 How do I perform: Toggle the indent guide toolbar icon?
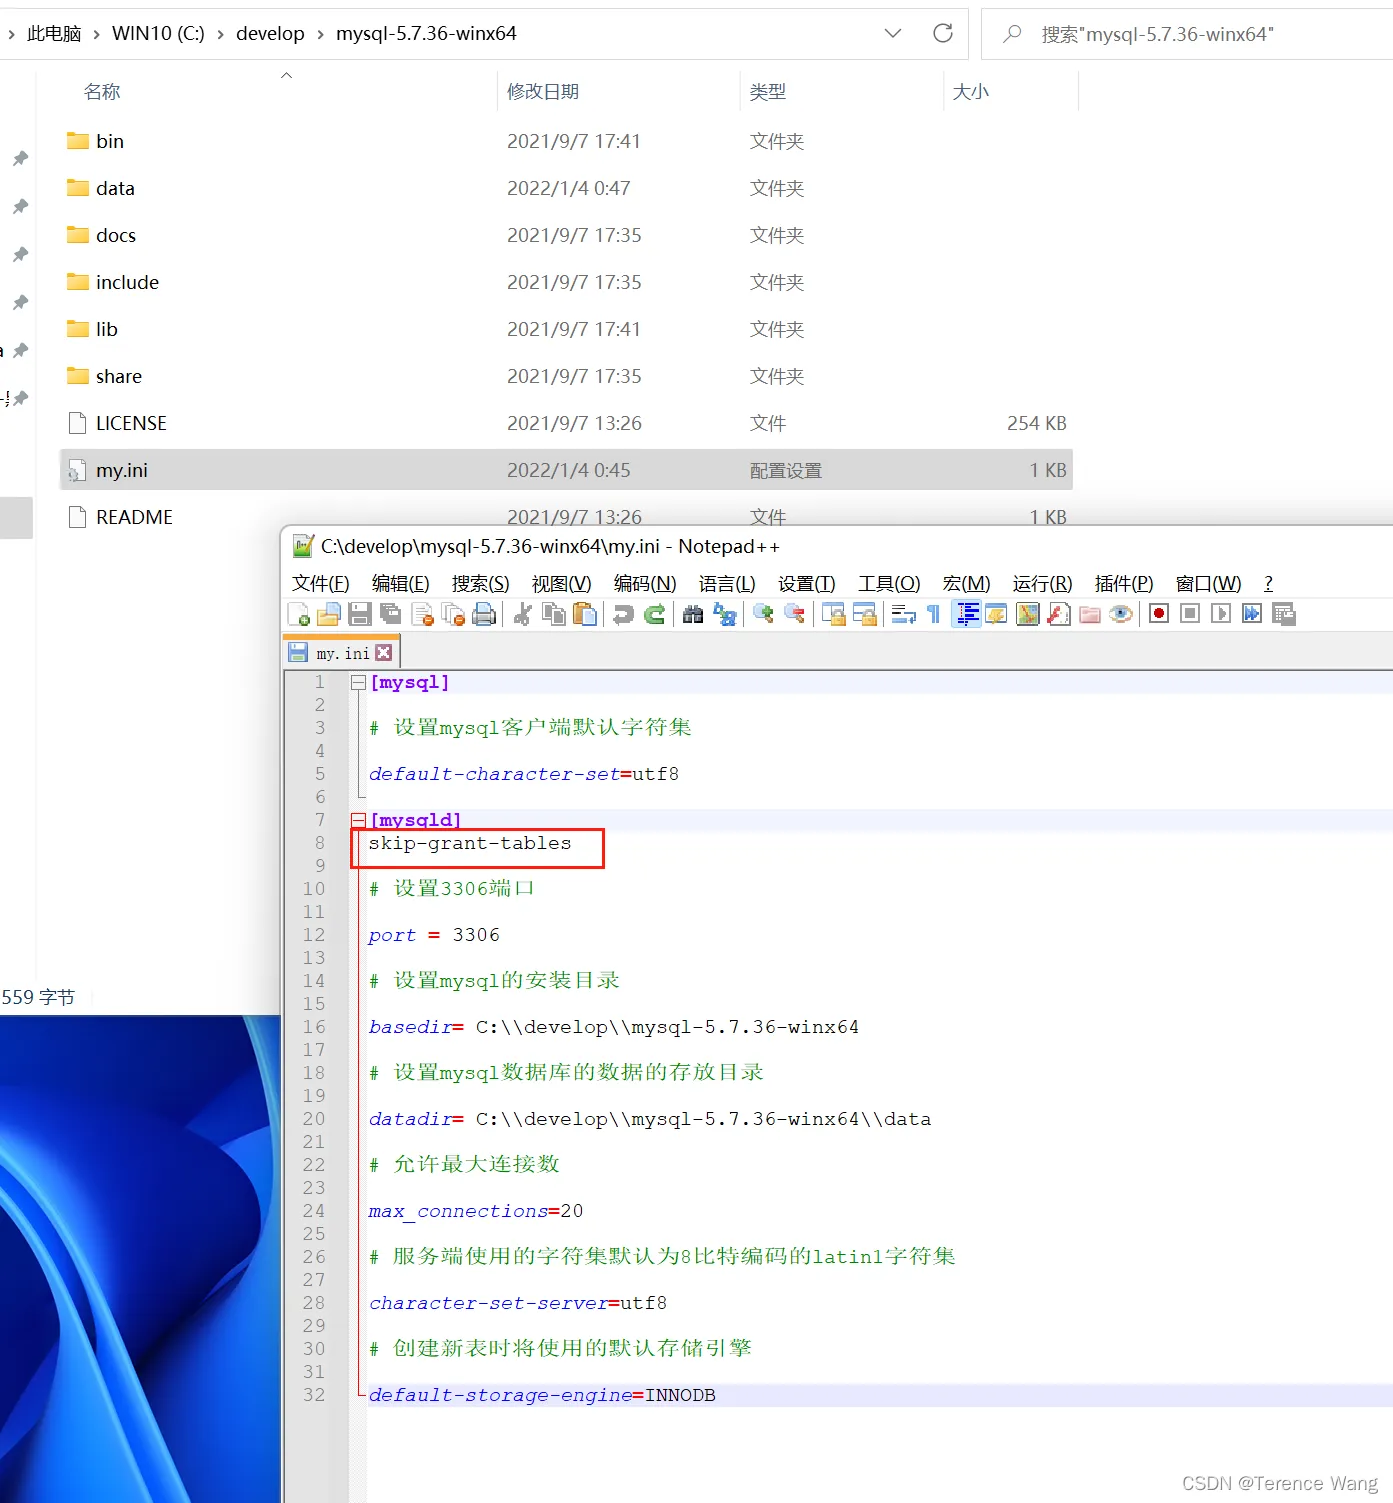[x=967, y=614]
